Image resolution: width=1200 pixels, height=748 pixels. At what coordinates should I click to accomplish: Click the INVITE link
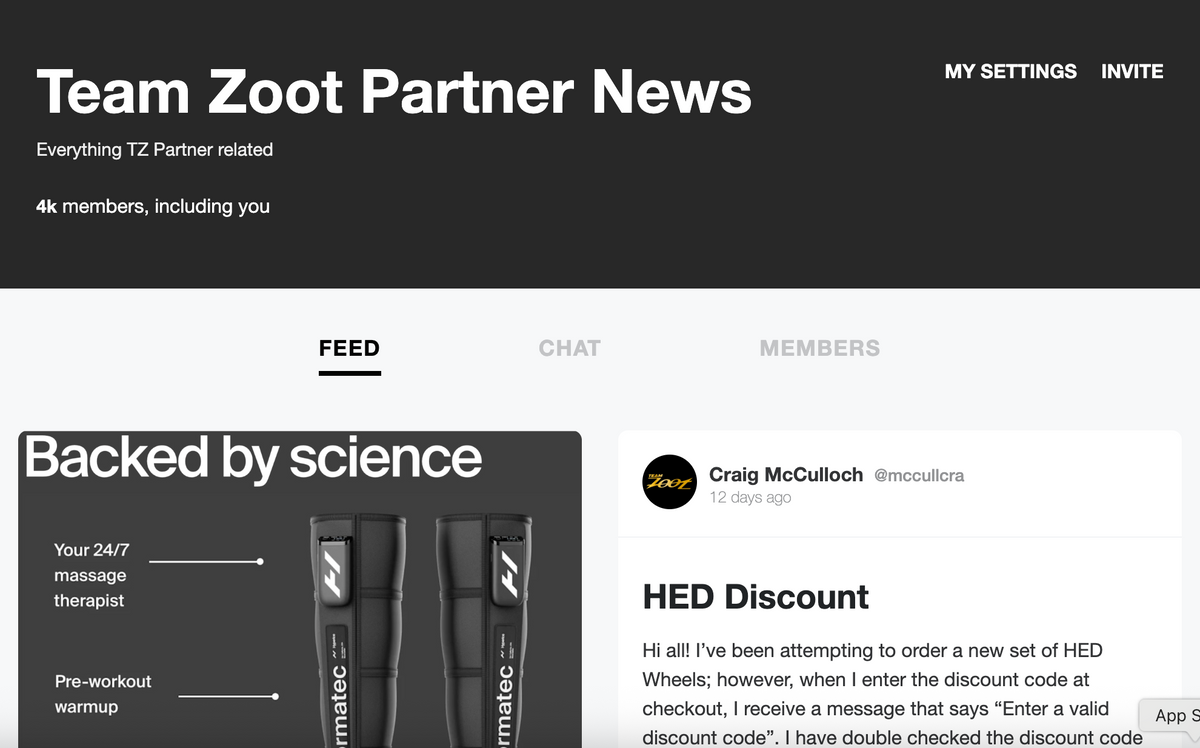click(x=1132, y=71)
